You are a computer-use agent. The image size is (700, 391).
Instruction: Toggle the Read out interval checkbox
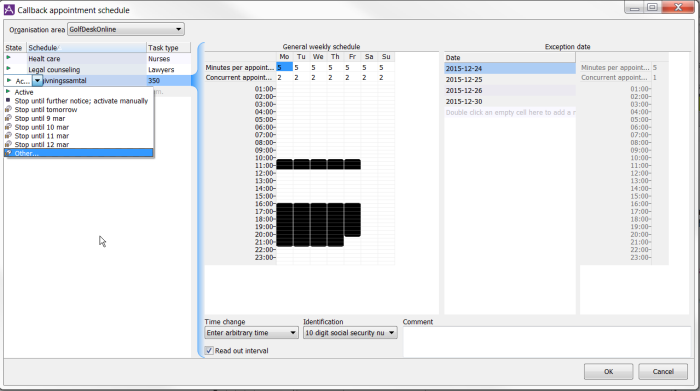(209, 351)
